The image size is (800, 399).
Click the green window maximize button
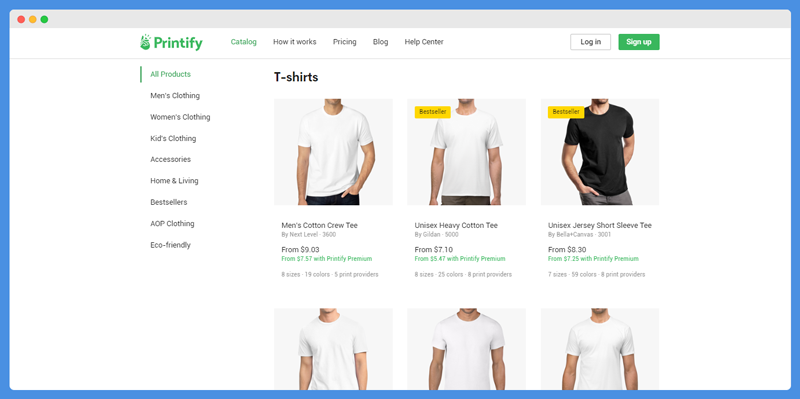coord(44,19)
